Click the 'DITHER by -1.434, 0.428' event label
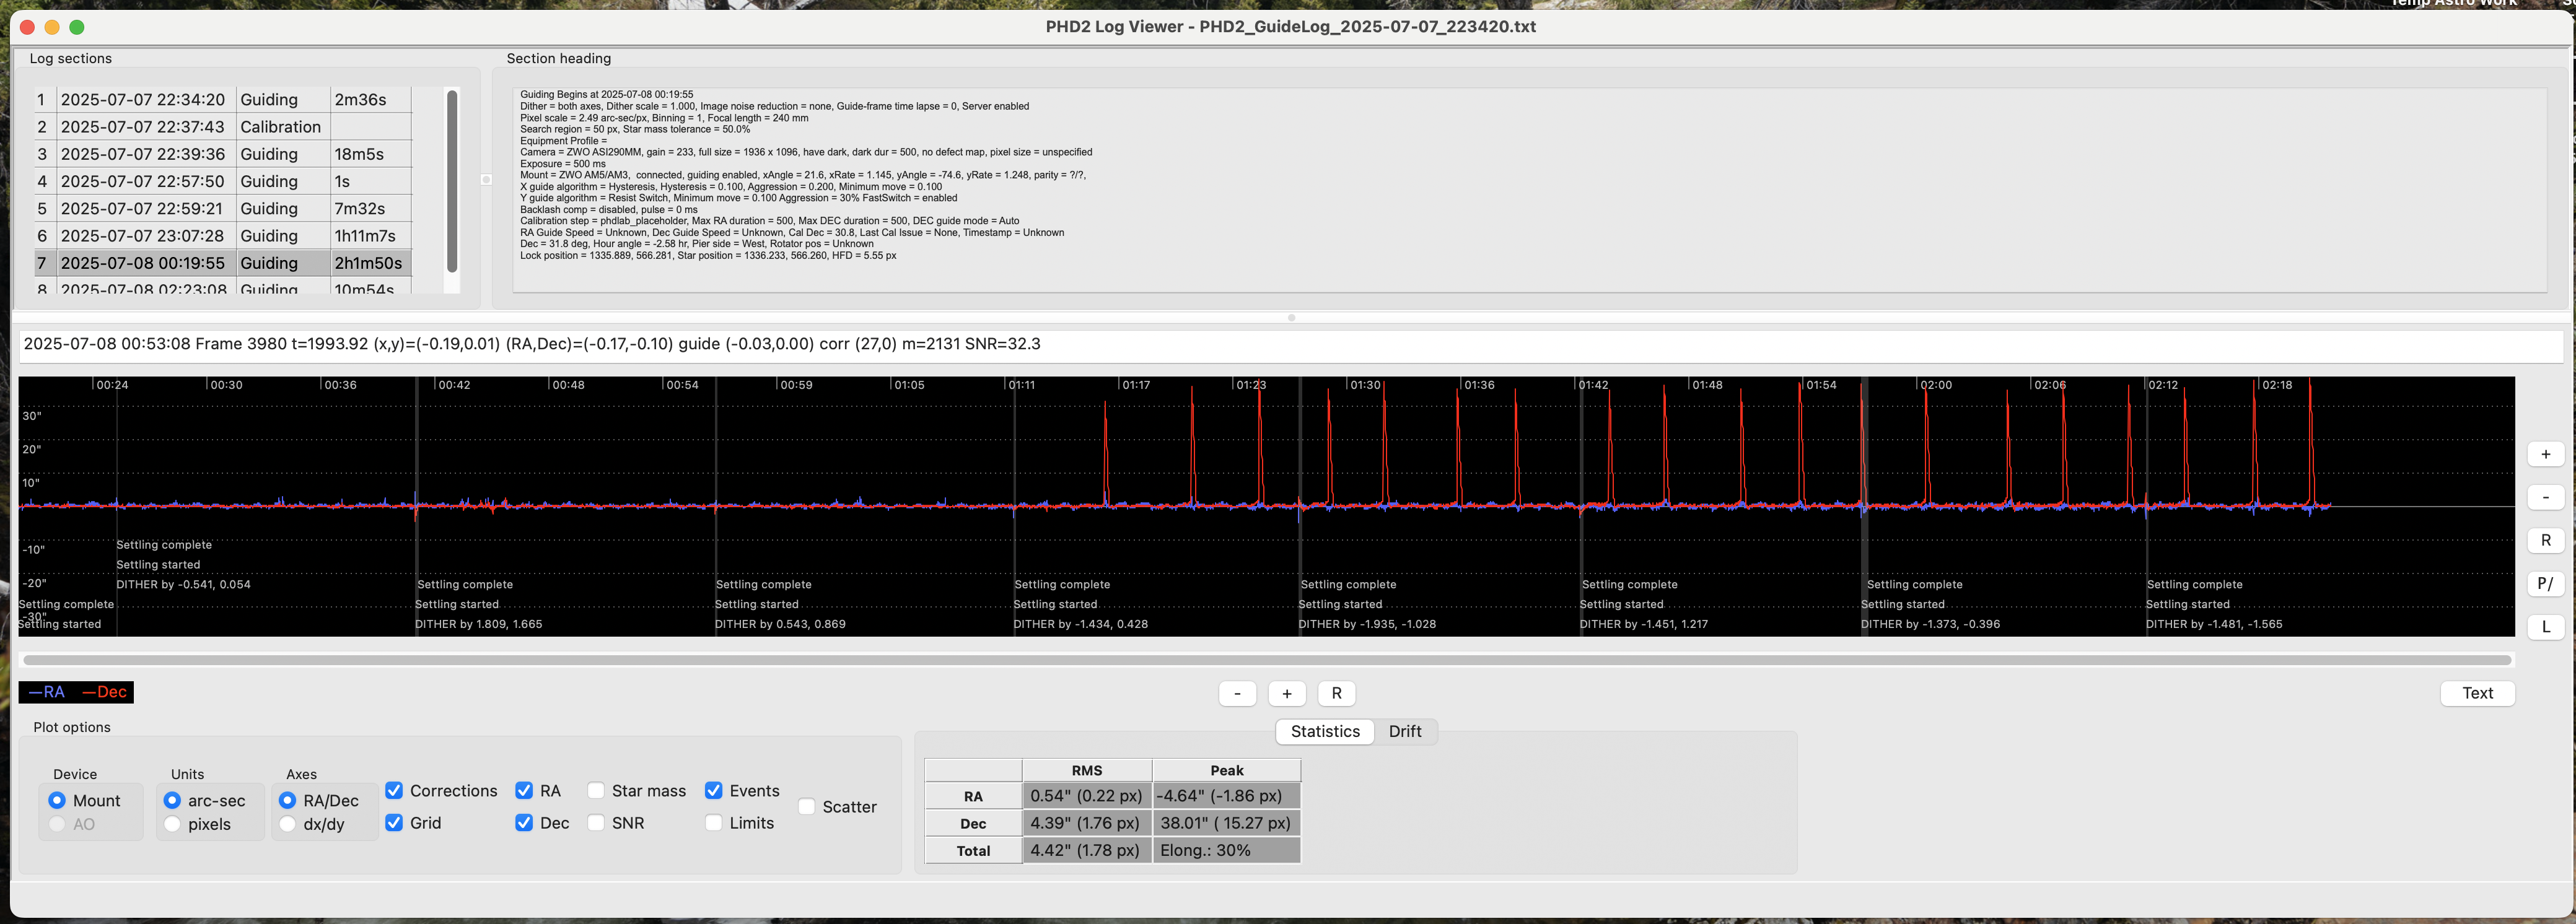 coord(1081,624)
